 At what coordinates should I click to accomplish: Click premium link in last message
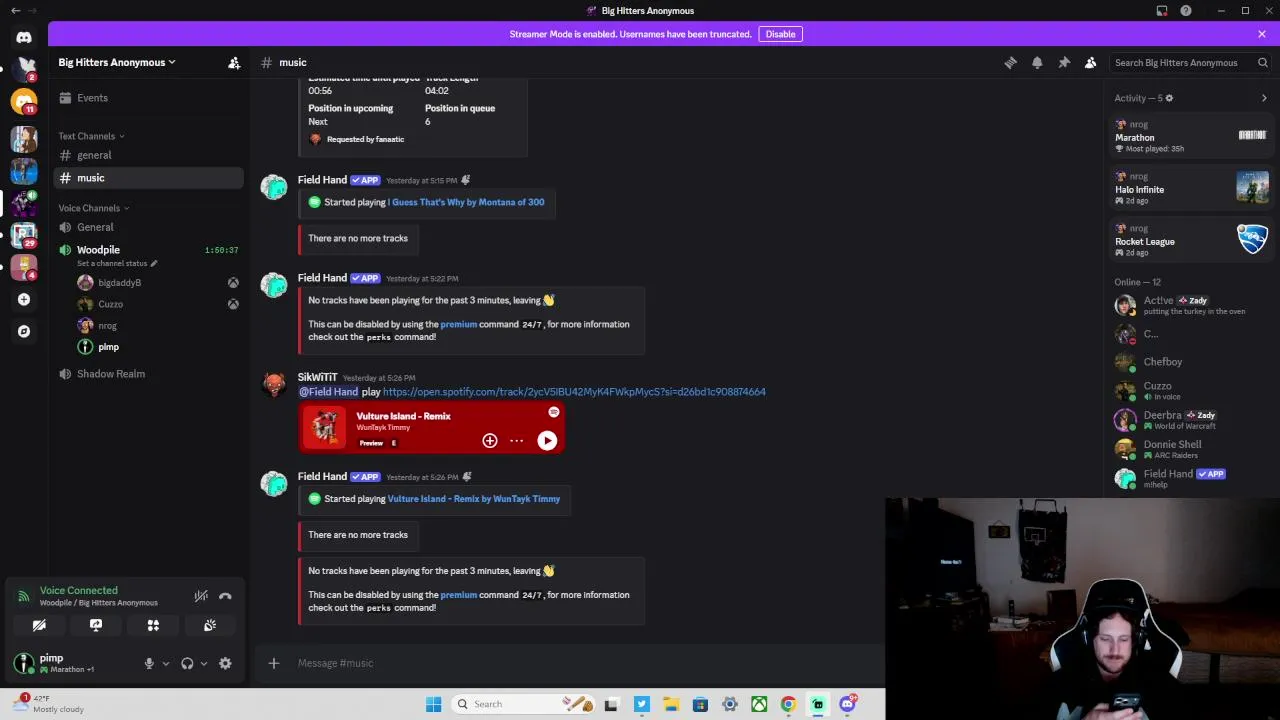coord(459,595)
